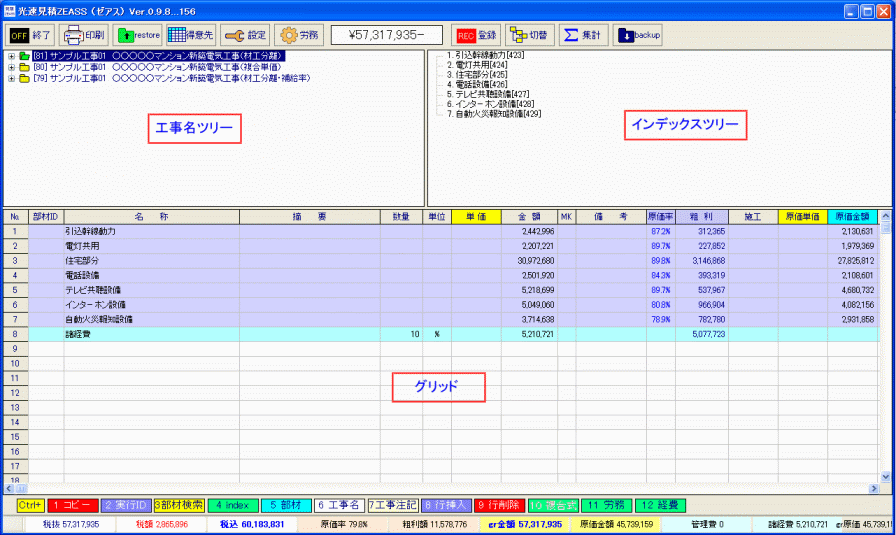The image size is (896, 535).
Task: Click the 10 複合式 button
Action: pyautogui.click(x=553, y=505)
